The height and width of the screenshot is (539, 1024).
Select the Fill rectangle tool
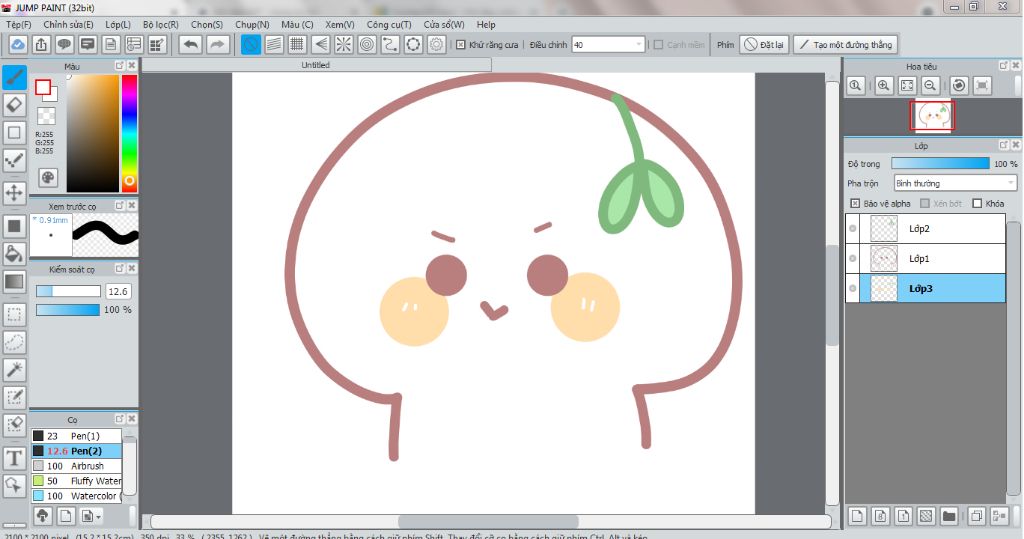14,226
